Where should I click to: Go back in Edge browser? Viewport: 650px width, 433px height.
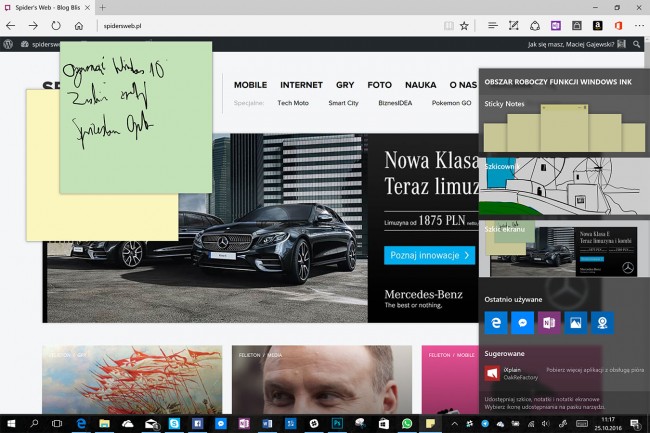[10, 26]
